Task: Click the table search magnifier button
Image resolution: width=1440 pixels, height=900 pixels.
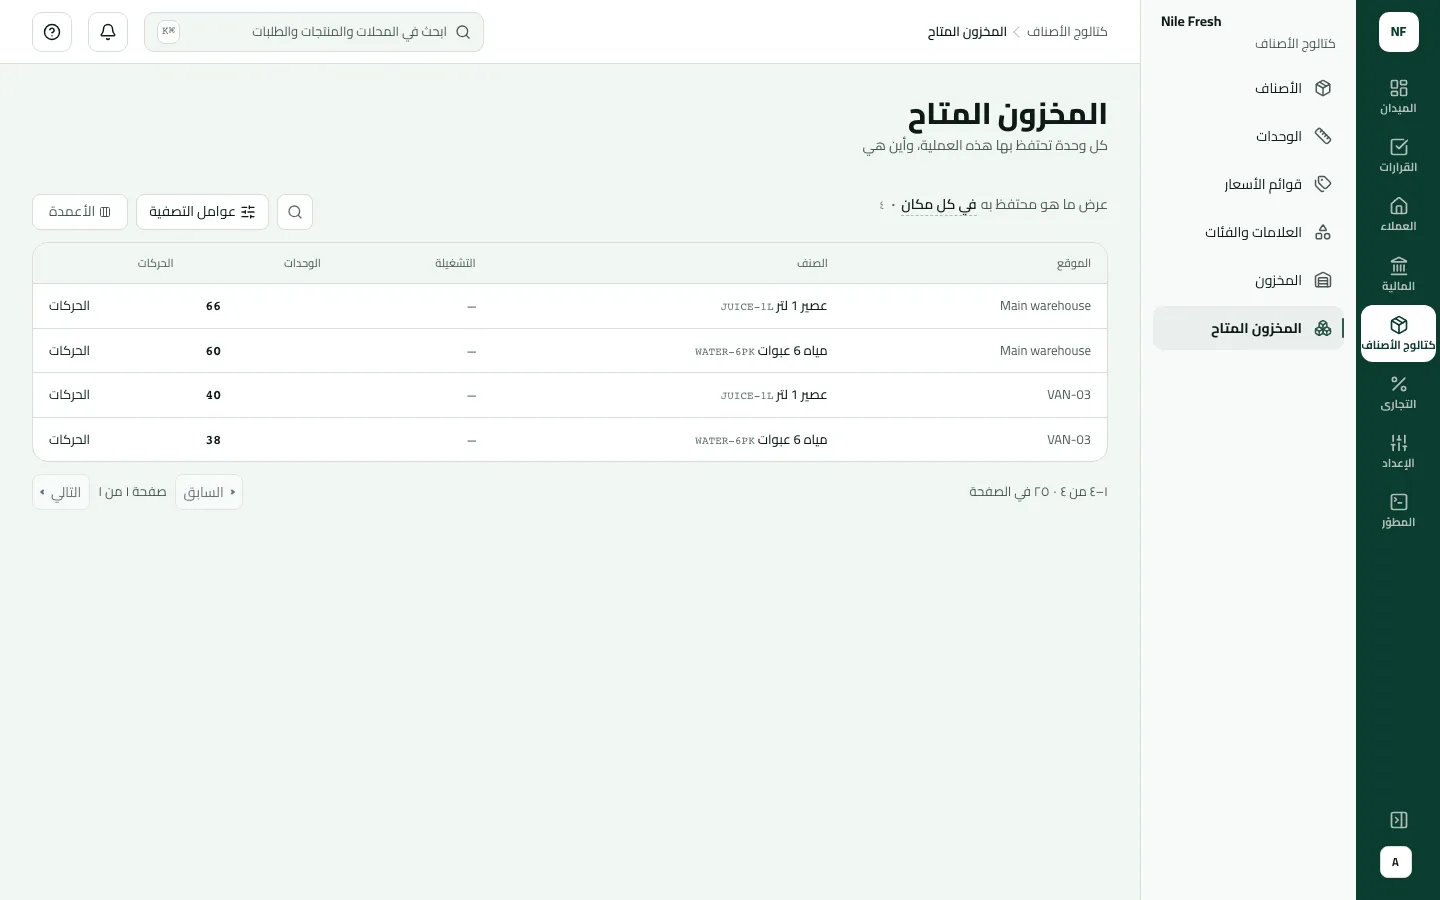Action: (295, 212)
